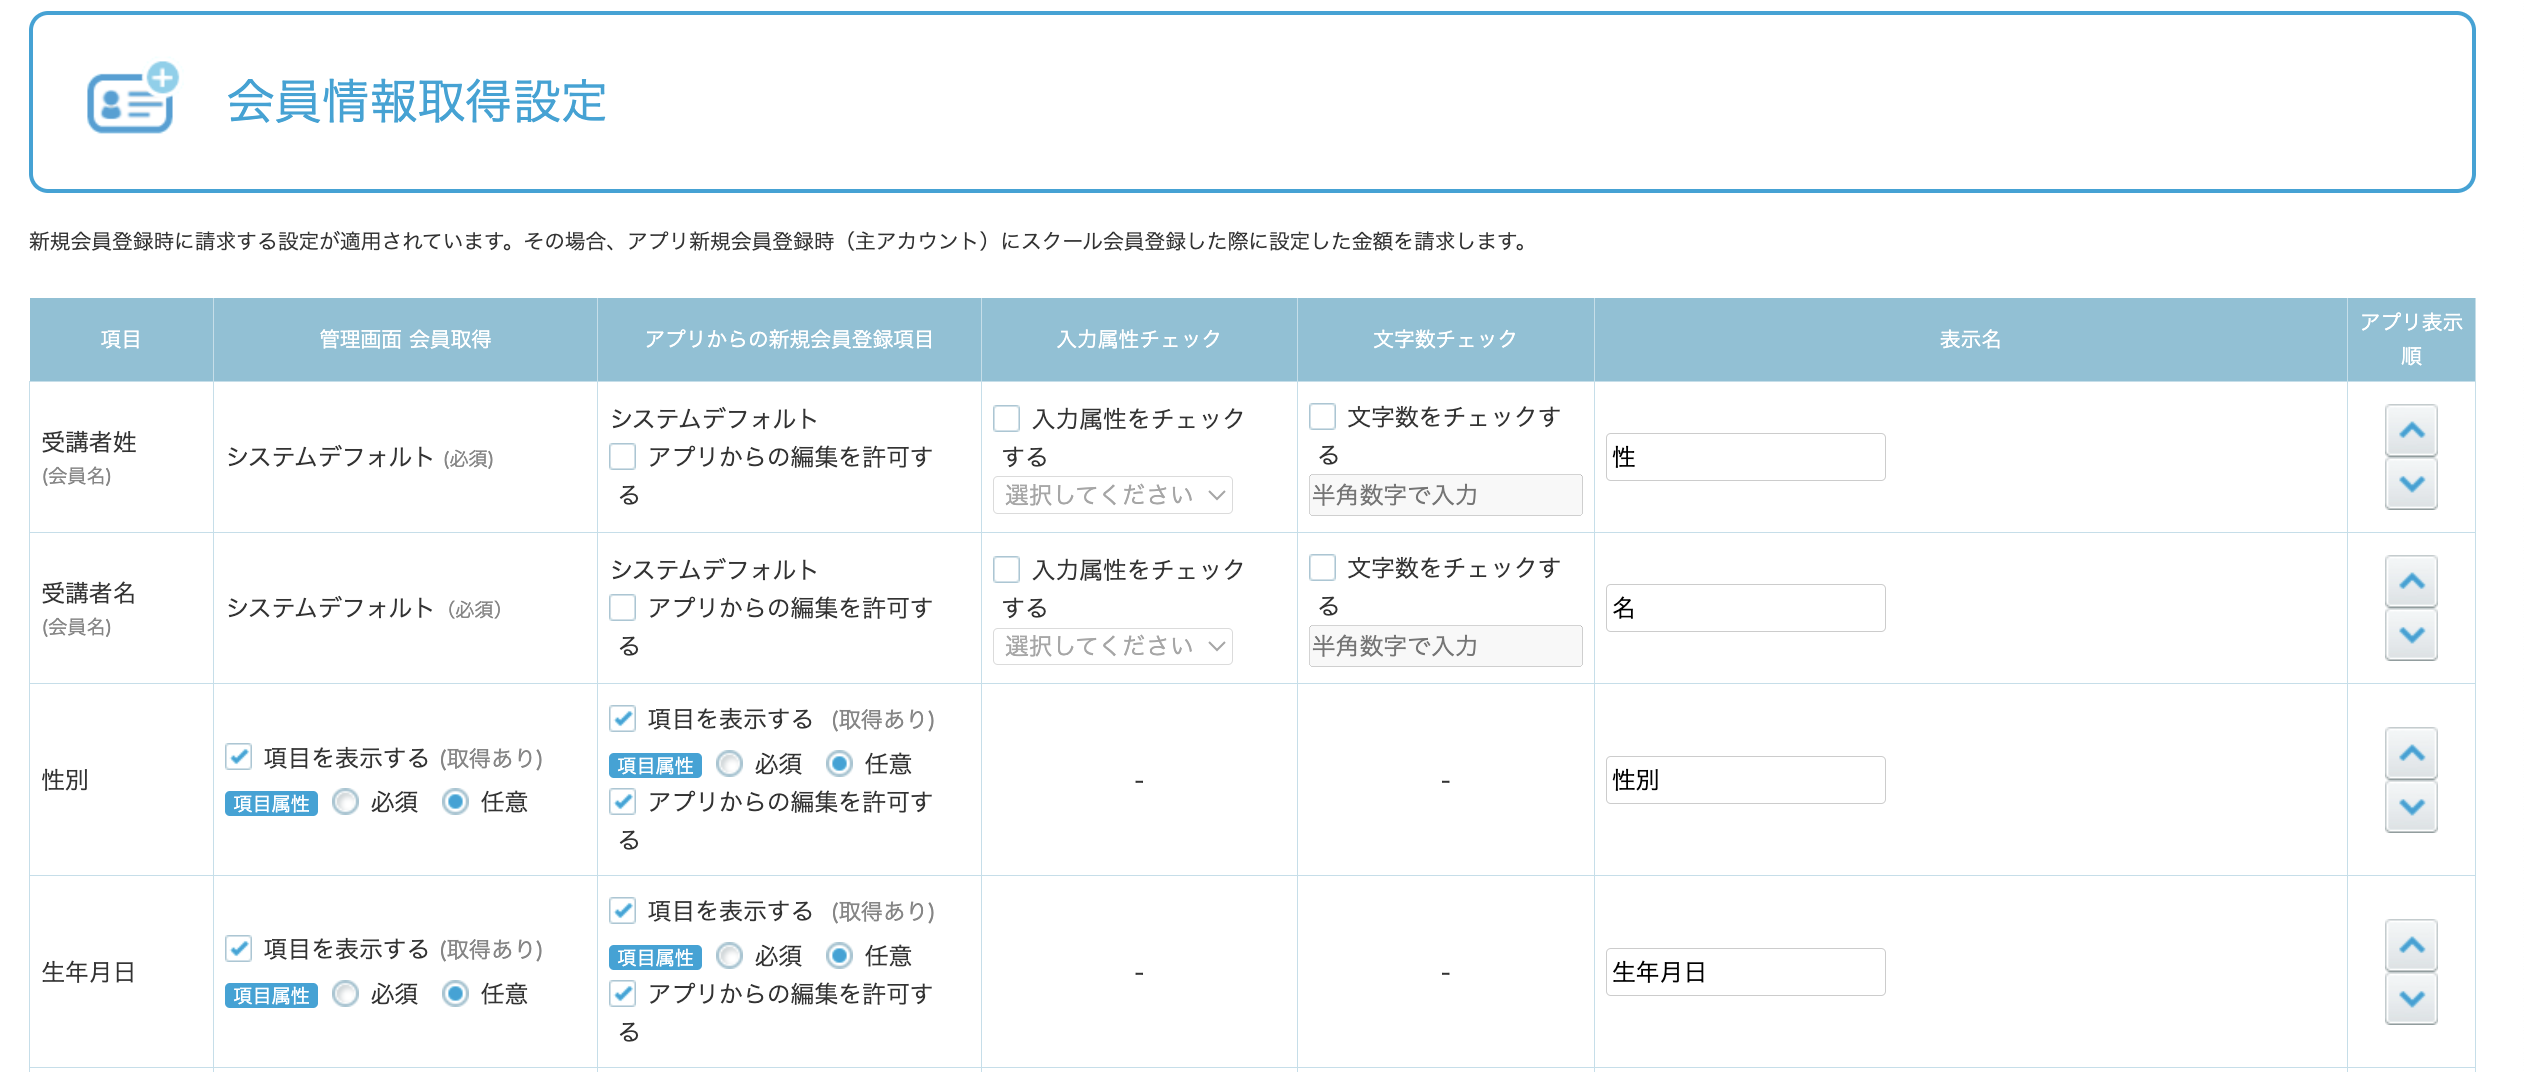
Task: Select 任意 for 生年月日 in 管理画面 column
Action: pyautogui.click(x=456, y=994)
